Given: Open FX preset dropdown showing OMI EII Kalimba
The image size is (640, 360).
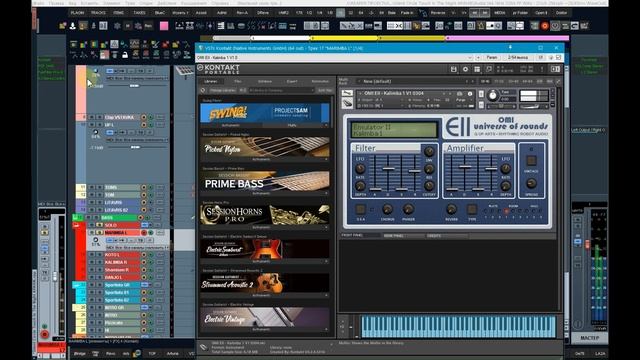Looking at the screenshot, I should [334, 58].
